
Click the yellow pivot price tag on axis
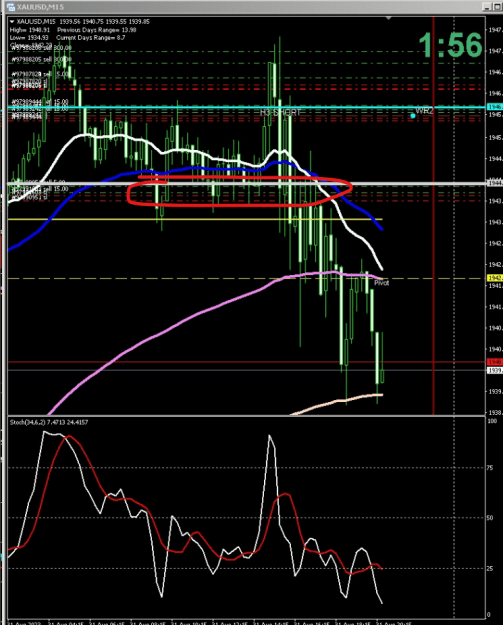[x=495, y=278]
